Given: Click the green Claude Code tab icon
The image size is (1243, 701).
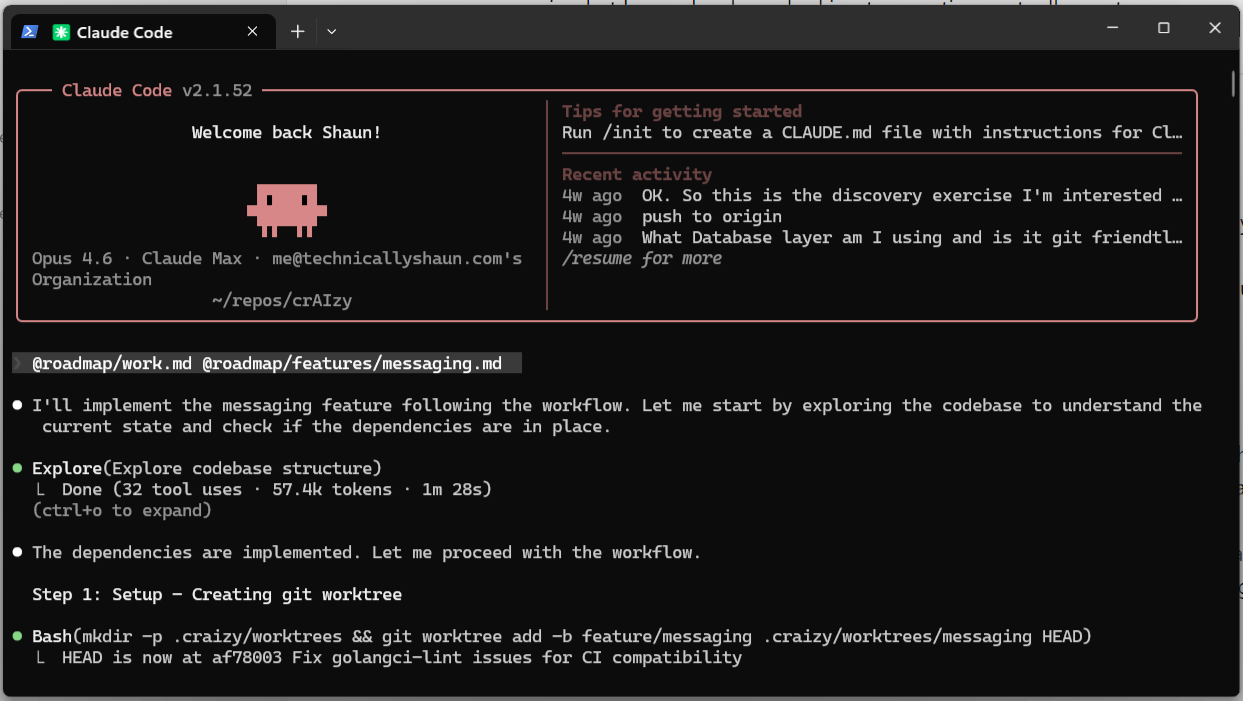Looking at the screenshot, I should pos(61,32).
